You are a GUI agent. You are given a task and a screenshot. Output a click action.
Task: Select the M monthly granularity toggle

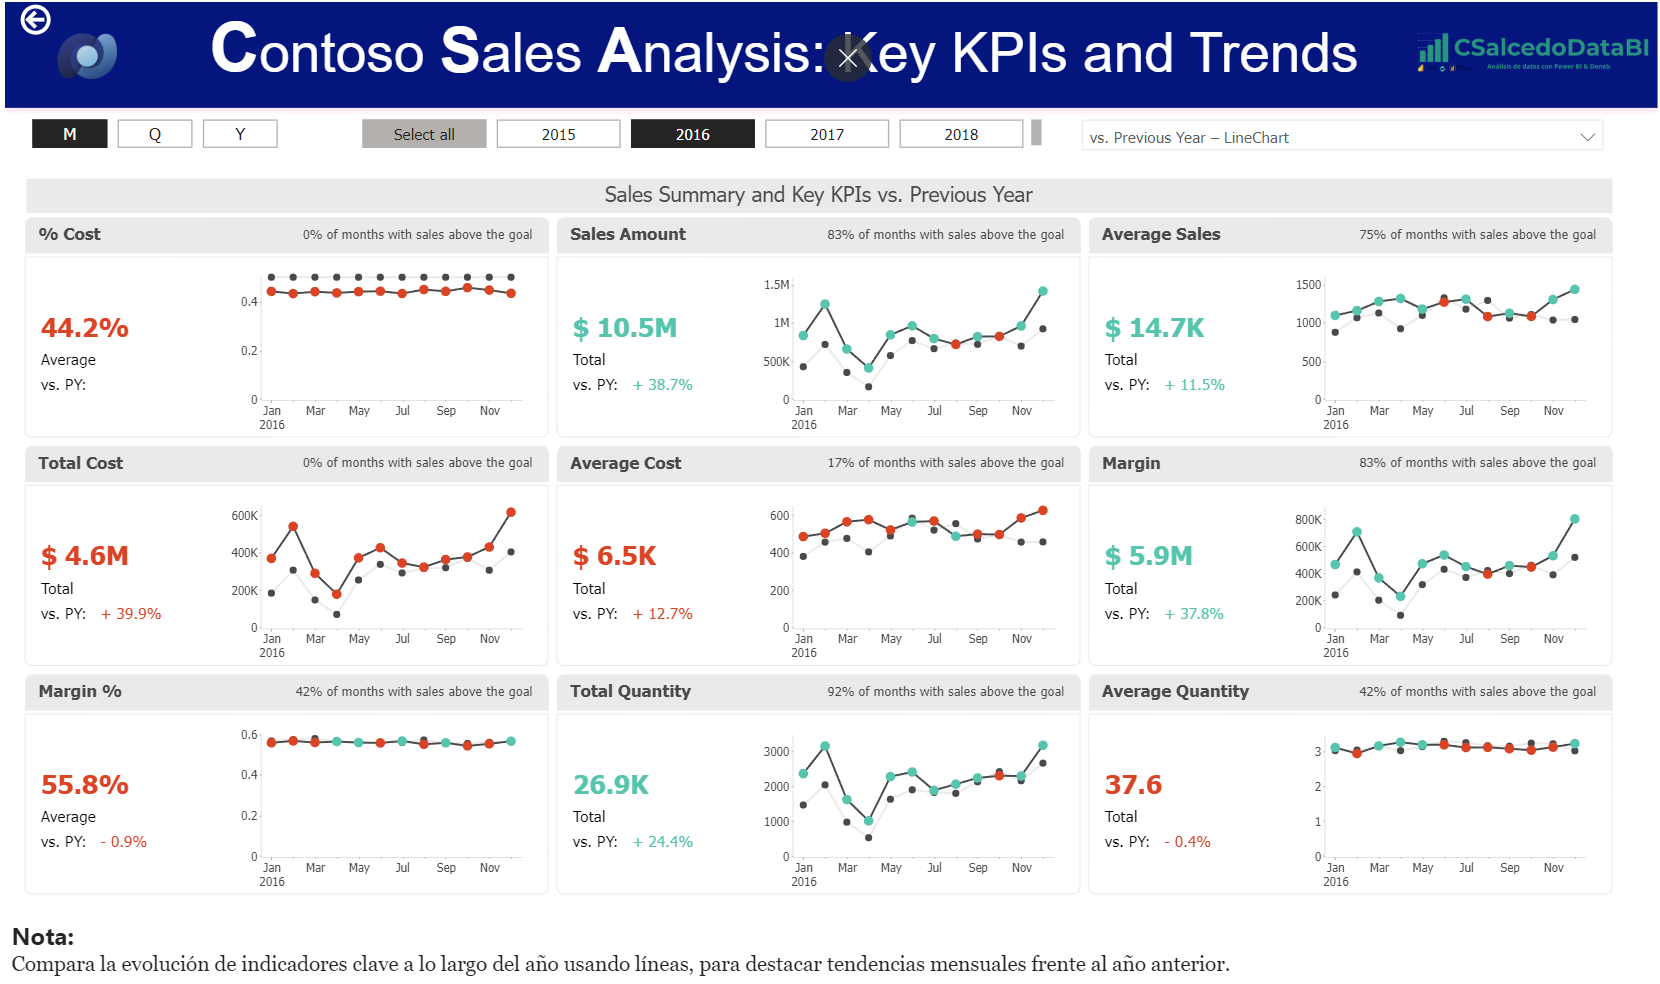coord(69,134)
